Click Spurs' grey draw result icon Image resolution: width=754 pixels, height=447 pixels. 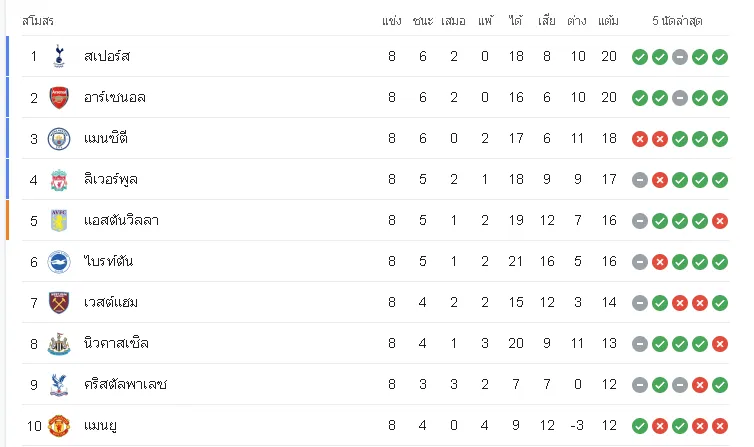coord(679,57)
